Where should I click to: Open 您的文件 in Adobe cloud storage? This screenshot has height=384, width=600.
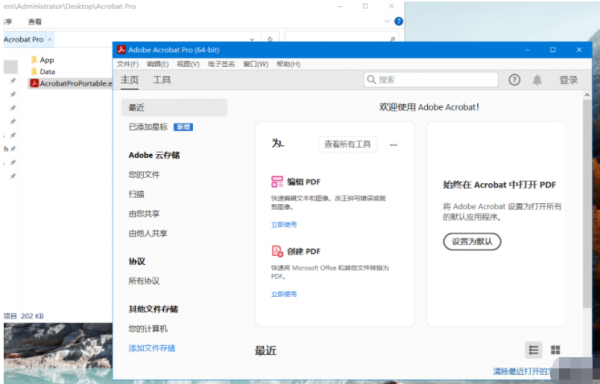(144, 175)
